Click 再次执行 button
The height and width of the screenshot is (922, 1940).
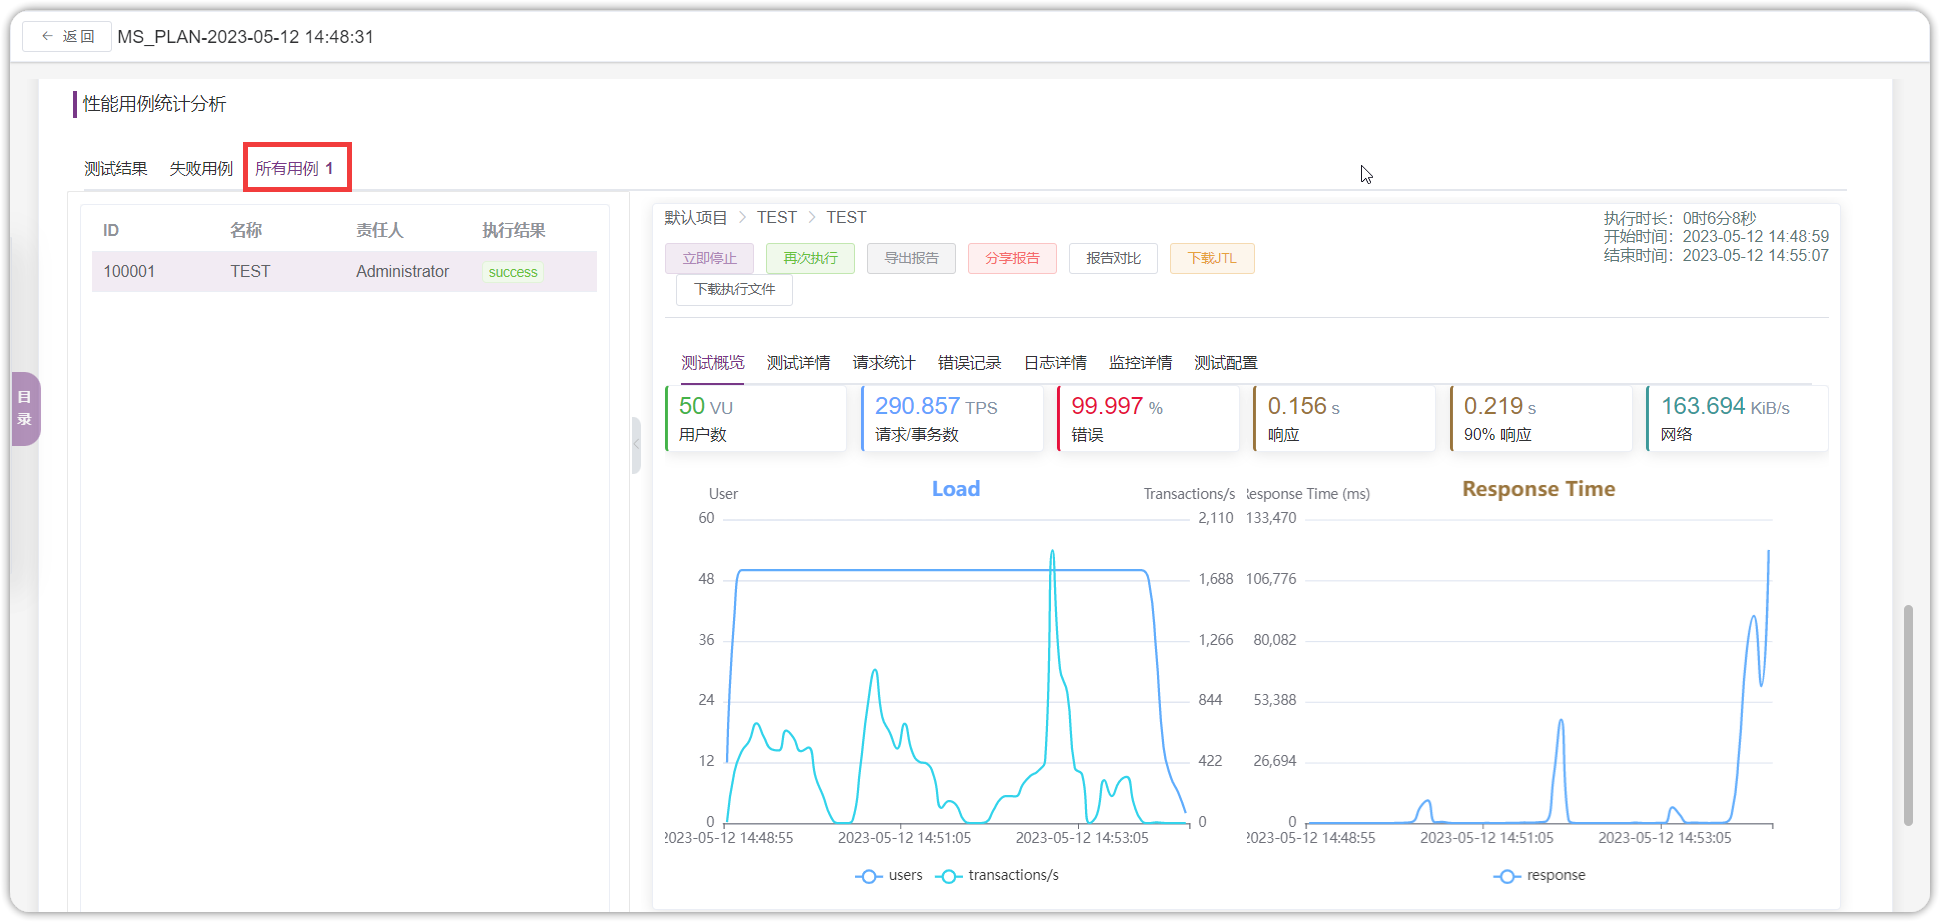point(810,258)
